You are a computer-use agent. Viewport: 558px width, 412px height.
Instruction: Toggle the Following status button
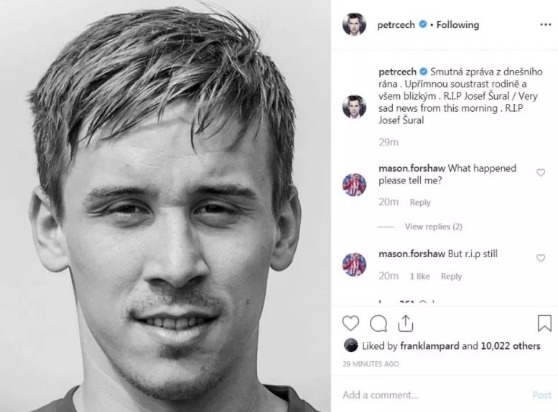pyautogui.click(x=458, y=25)
